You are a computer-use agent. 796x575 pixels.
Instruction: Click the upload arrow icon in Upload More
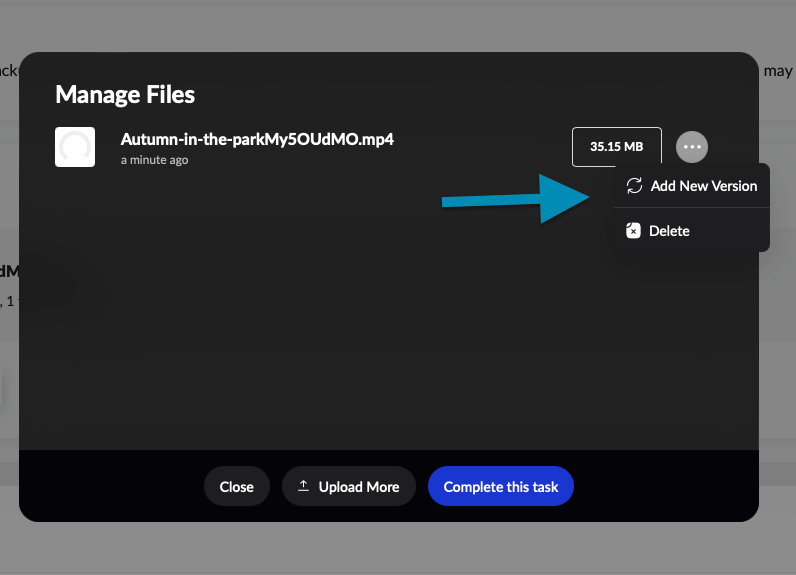(304, 486)
